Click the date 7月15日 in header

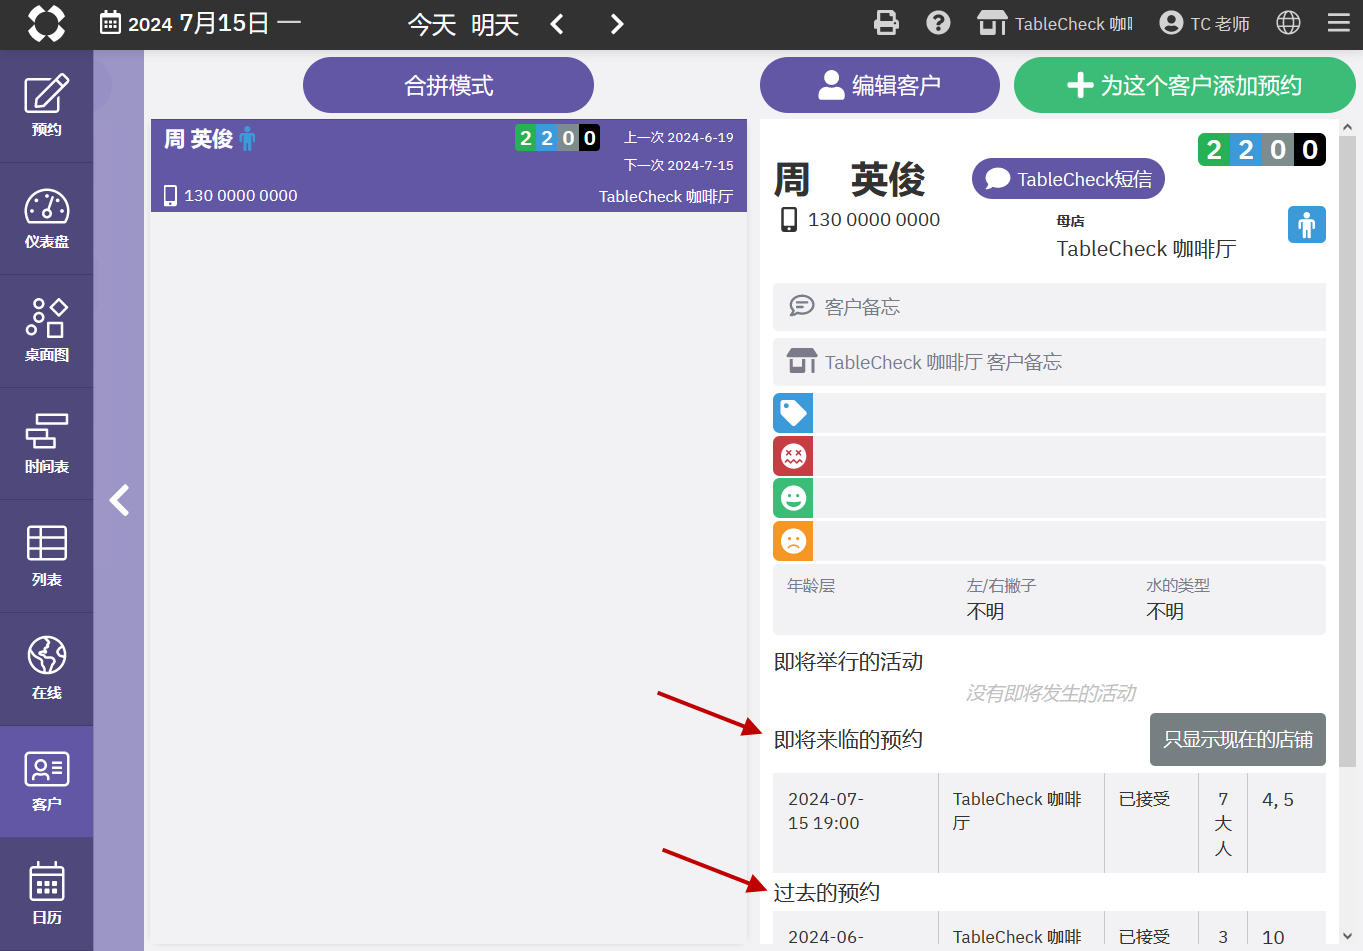click(x=225, y=23)
